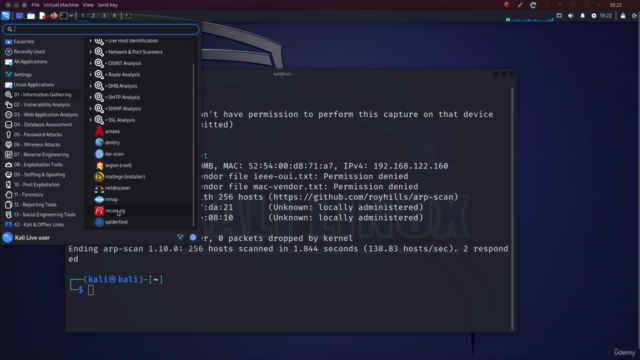Open Kali whisker menu icon in panel
Image resolution: width=640 pixels, height=360 pixels.
6,16
